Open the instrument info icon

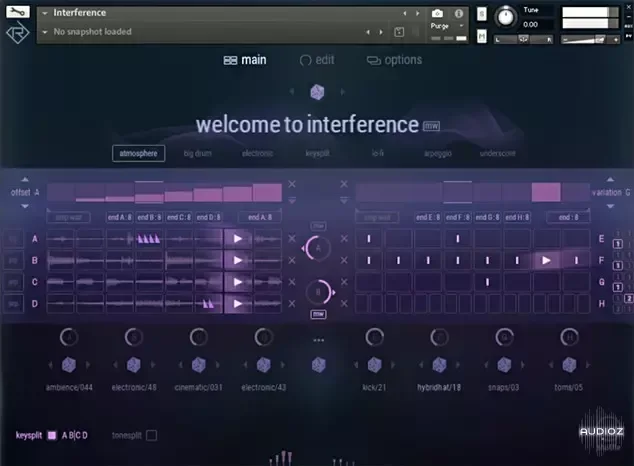(x=459, y=13)
